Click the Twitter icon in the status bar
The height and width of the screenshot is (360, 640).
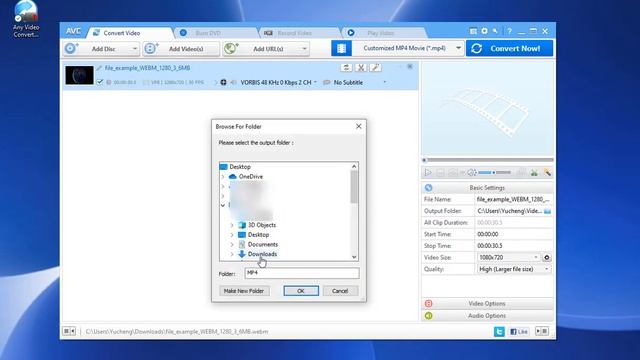click(499, 331)
